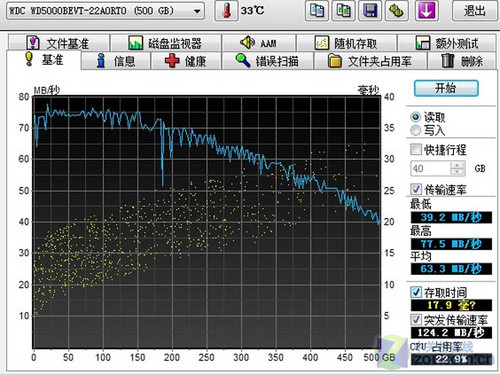
Task: Click the purple download arrow icon
Action: tap(426, 11)
